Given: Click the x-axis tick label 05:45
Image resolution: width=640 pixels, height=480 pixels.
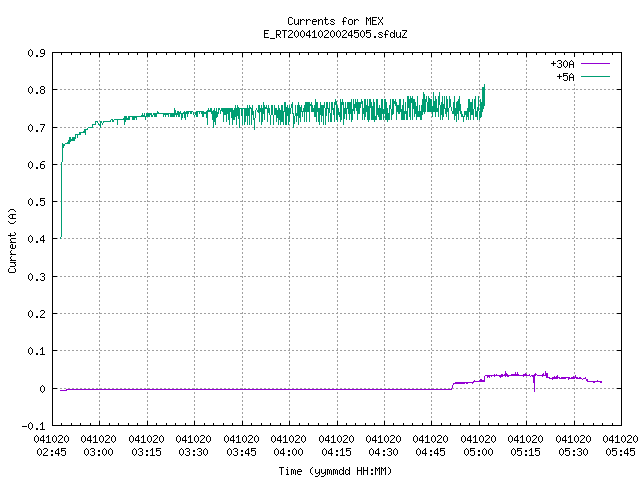Looking at the screenshot, I should coord(620,452).
